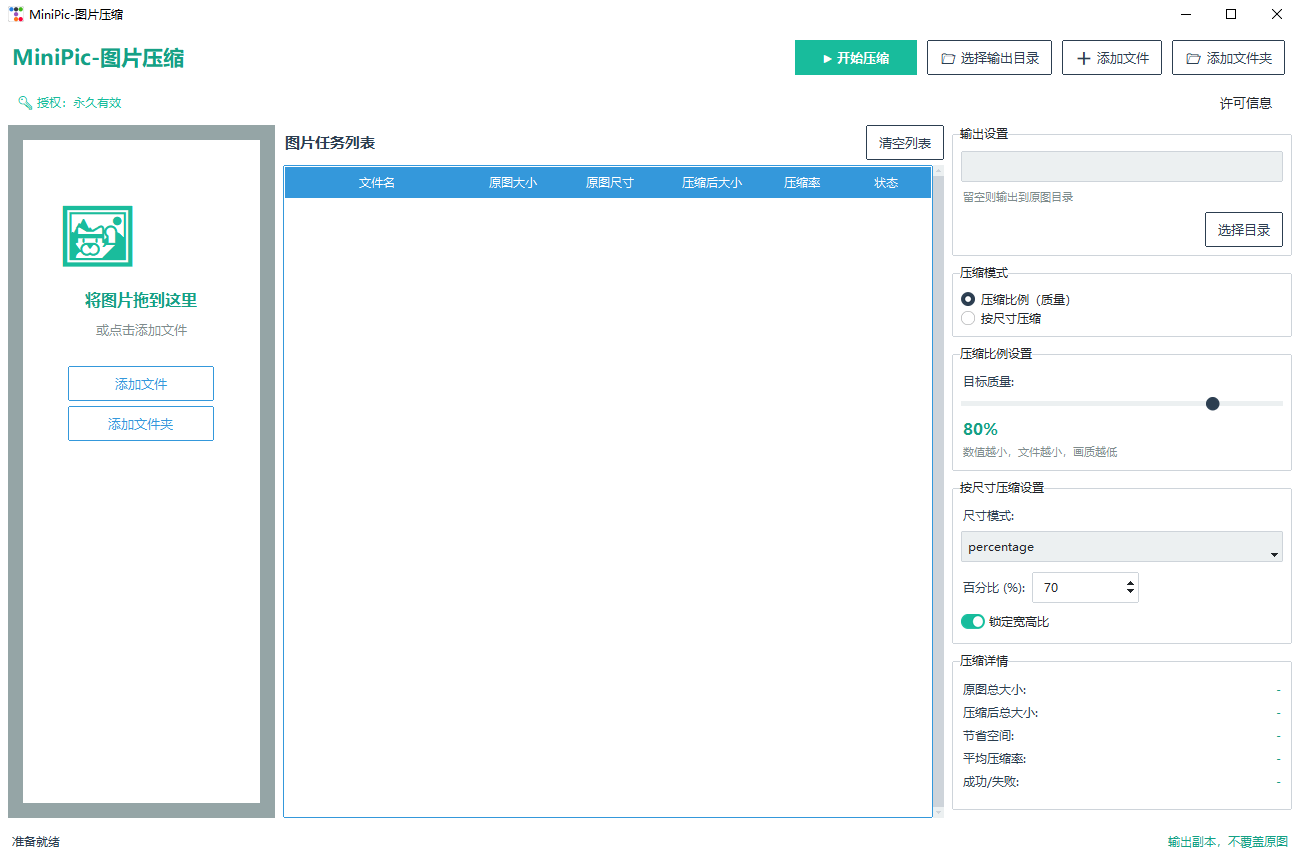Screen dimensions: 1298x859
Task: Click 添加文件夹 button in drop panel
Action: click(141, 424)
